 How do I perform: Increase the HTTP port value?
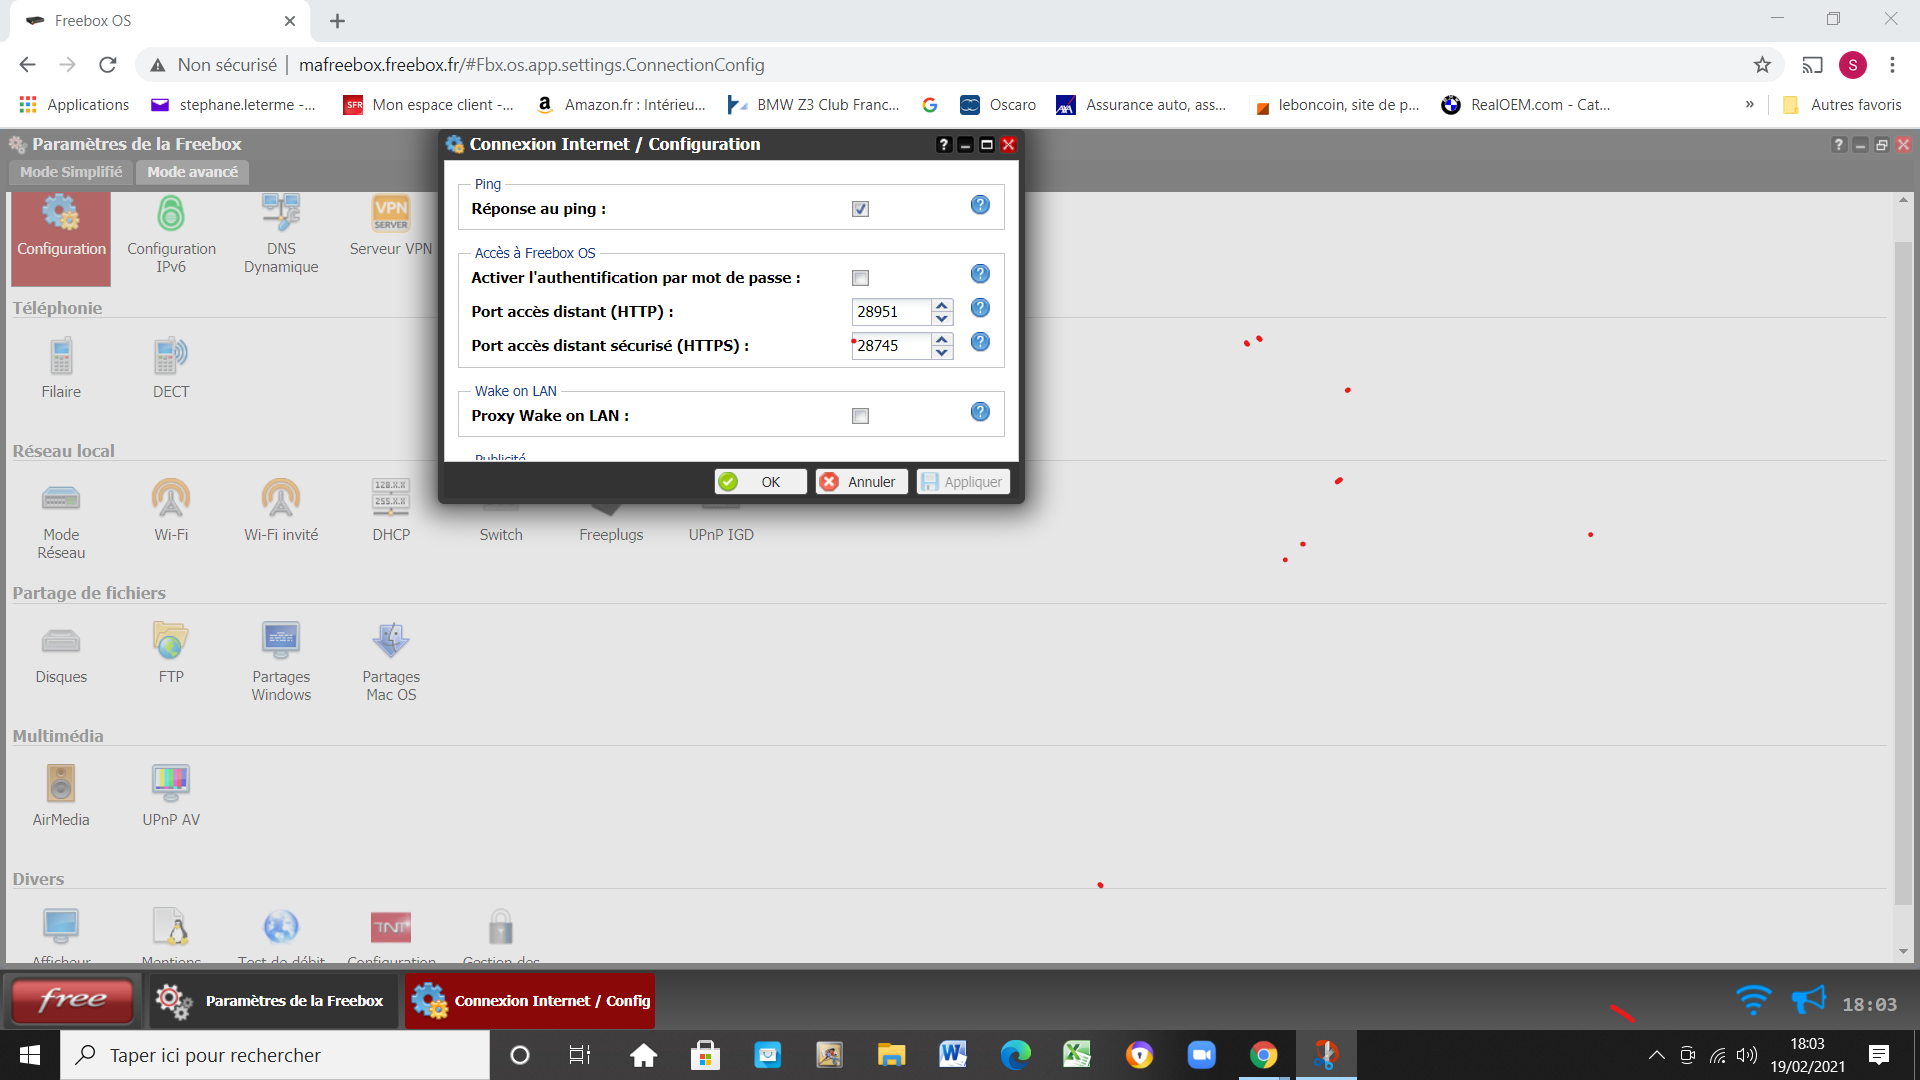coord(942,305)
